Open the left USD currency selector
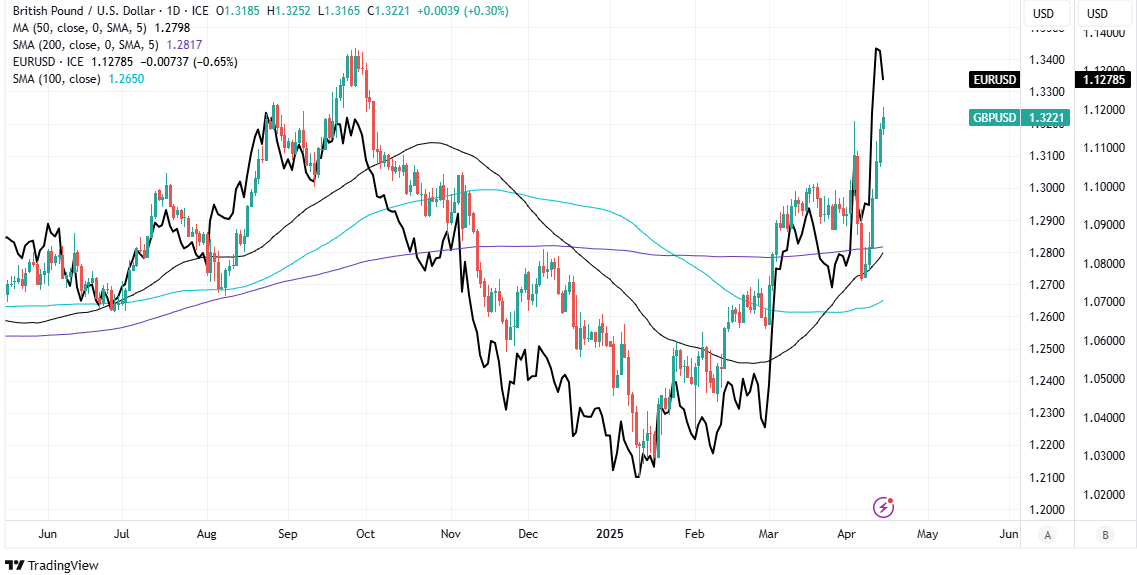 1043,13
